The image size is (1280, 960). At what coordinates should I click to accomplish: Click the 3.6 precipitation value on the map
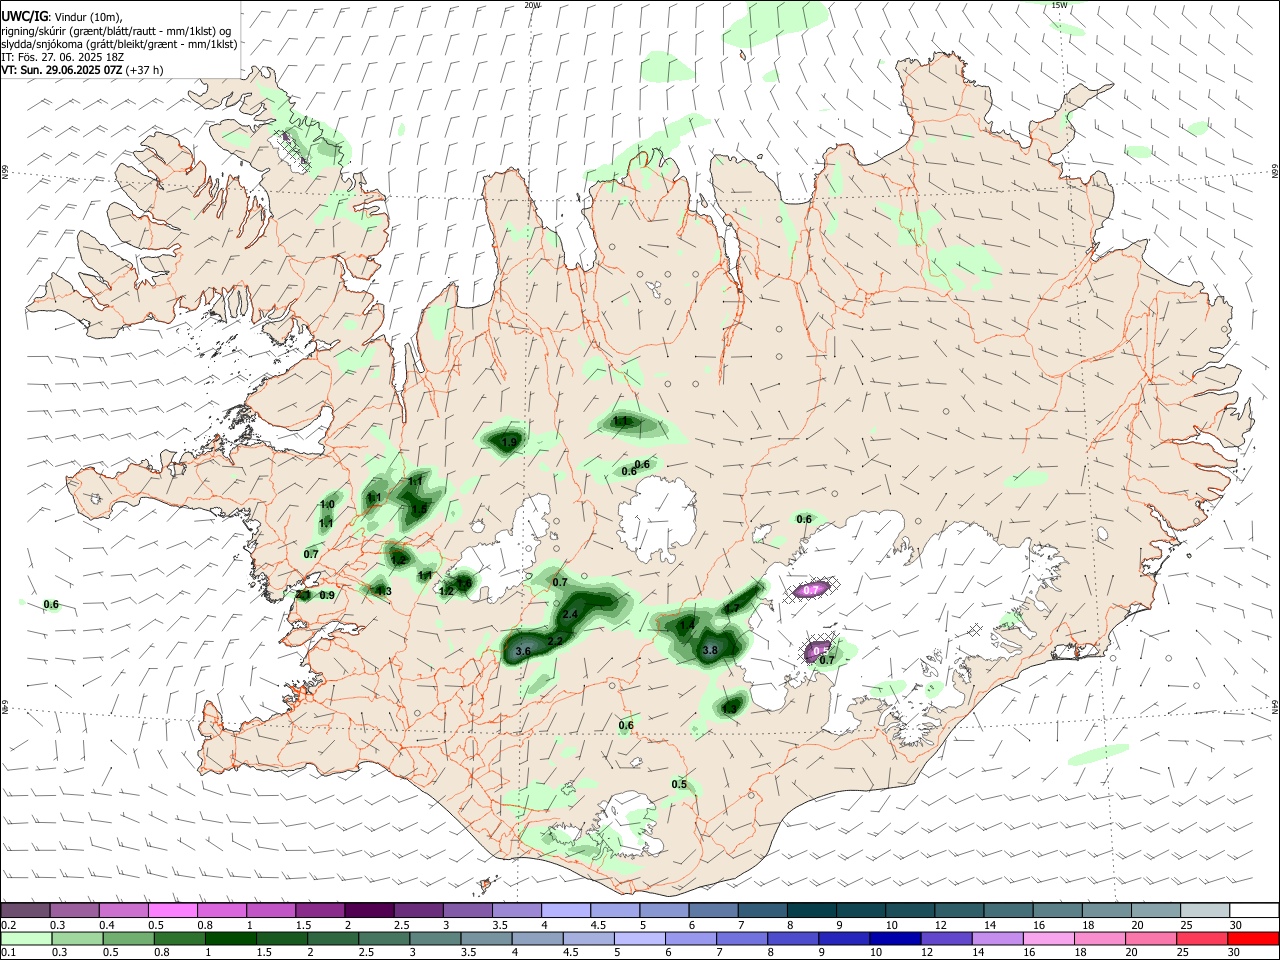point(522,651)
